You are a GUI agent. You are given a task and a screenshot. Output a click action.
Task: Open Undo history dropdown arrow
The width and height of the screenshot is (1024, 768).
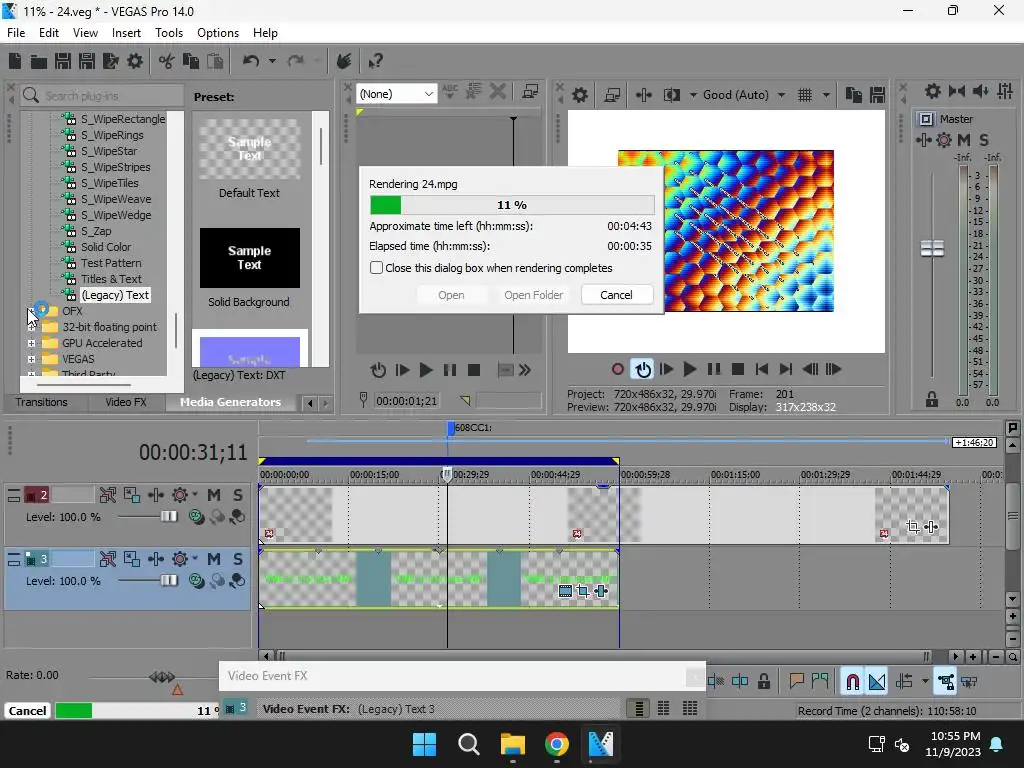click(272, 61)
